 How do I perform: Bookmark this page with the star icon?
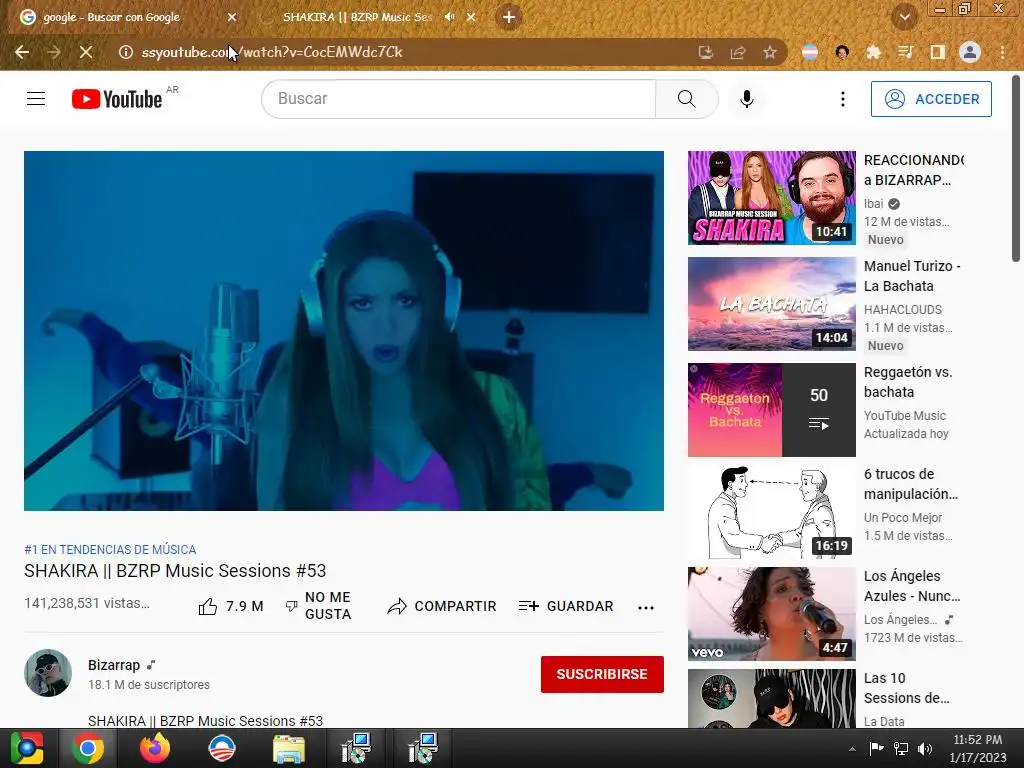770,52
